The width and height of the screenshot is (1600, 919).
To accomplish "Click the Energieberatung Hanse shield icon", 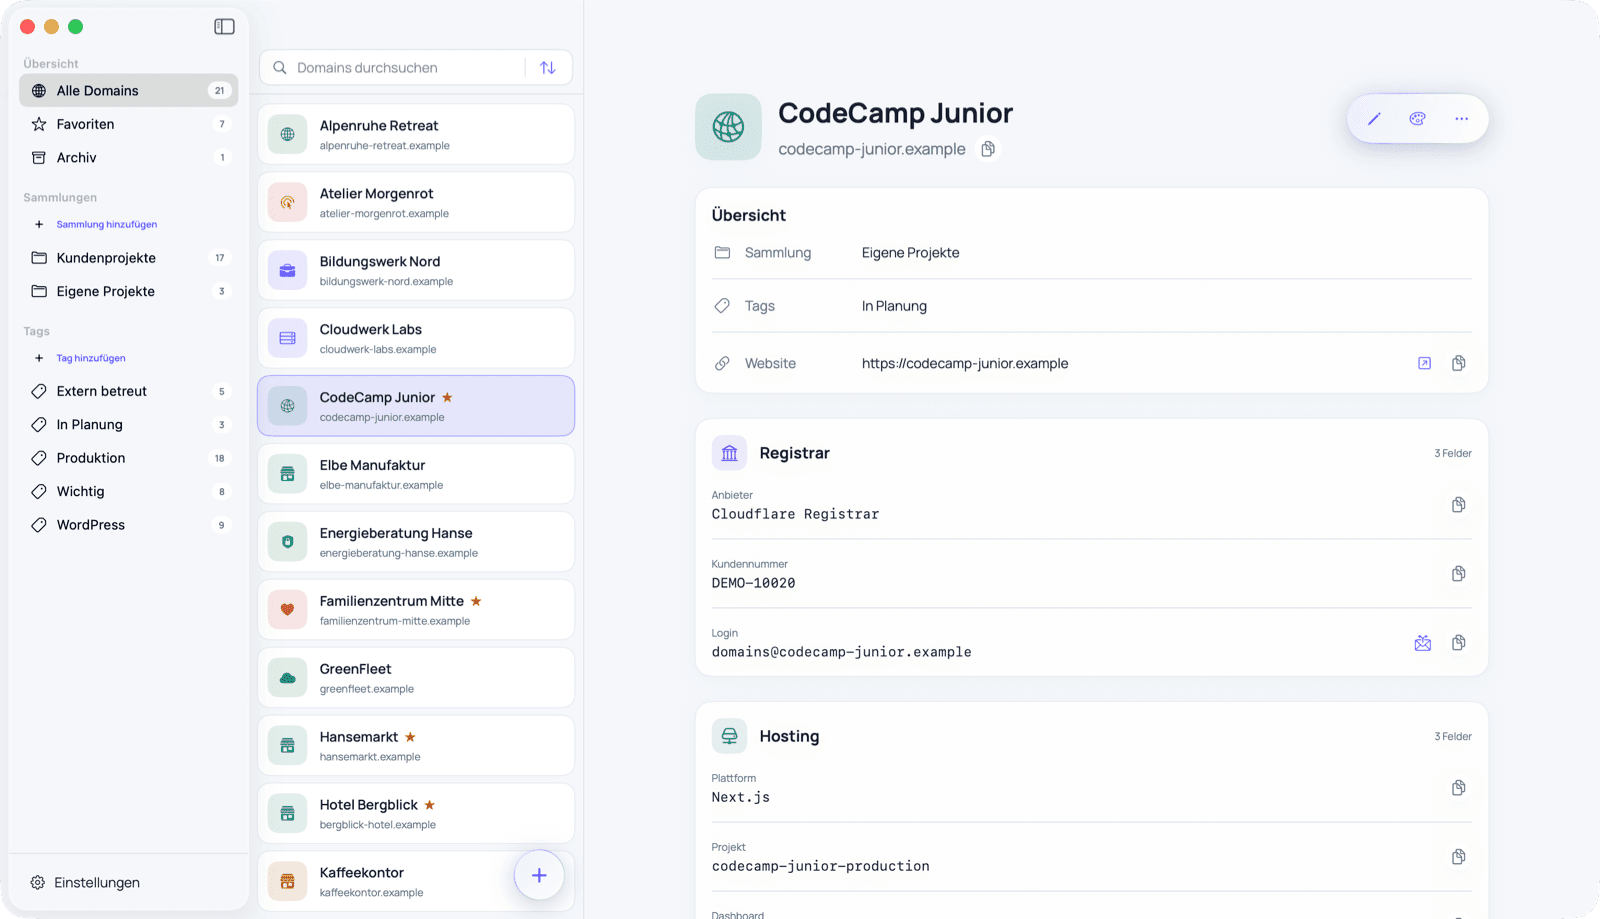I will point(287,542).
